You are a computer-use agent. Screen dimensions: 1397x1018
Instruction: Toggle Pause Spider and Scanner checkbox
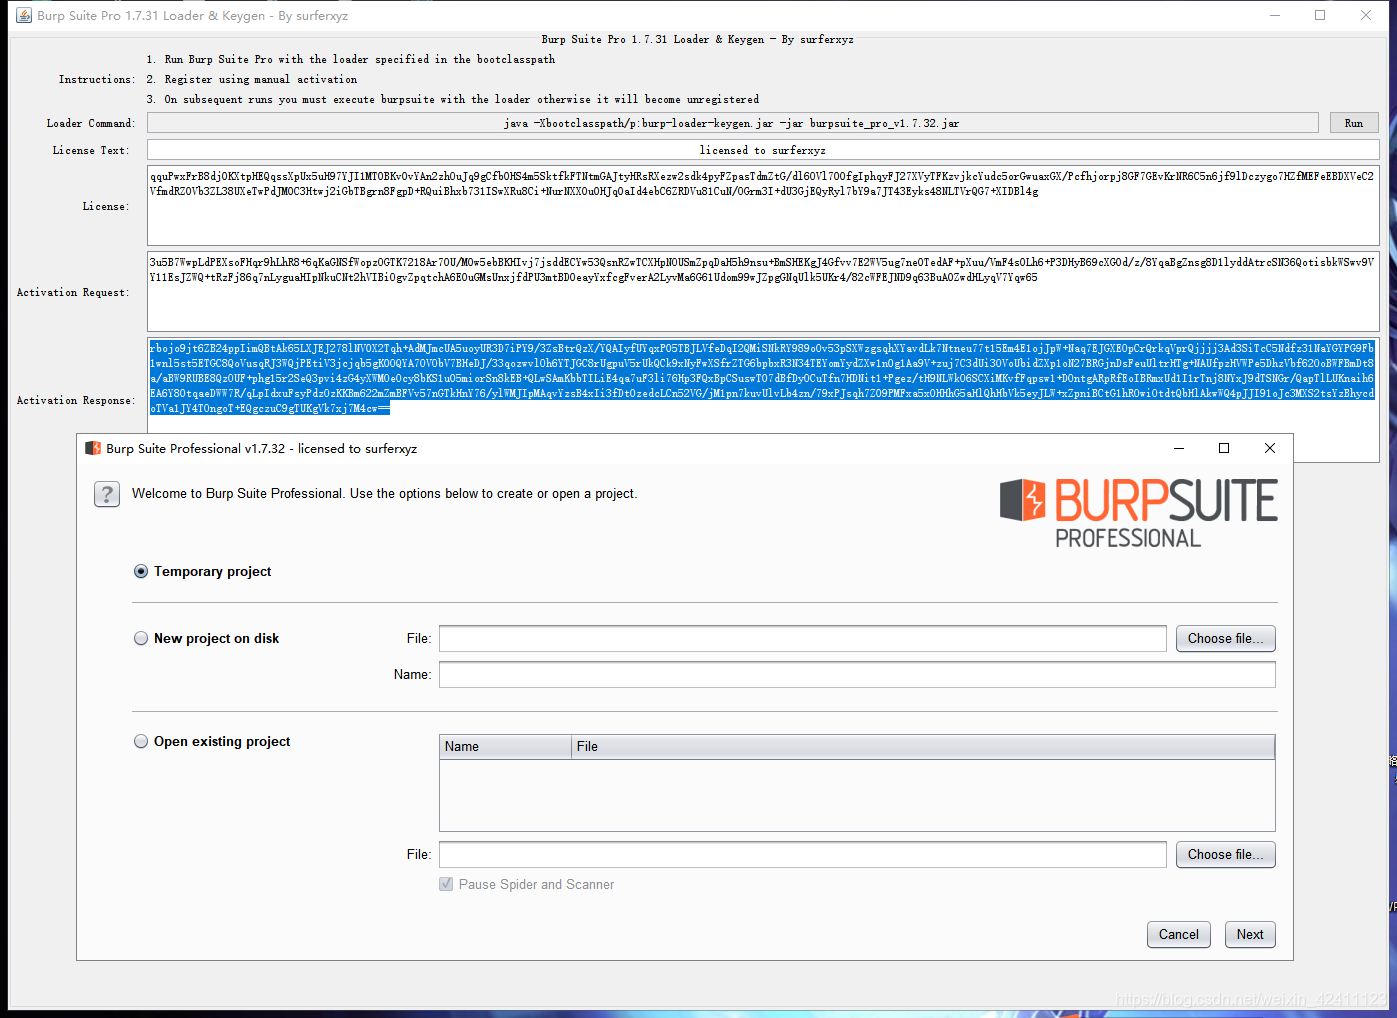pos(446,884)
